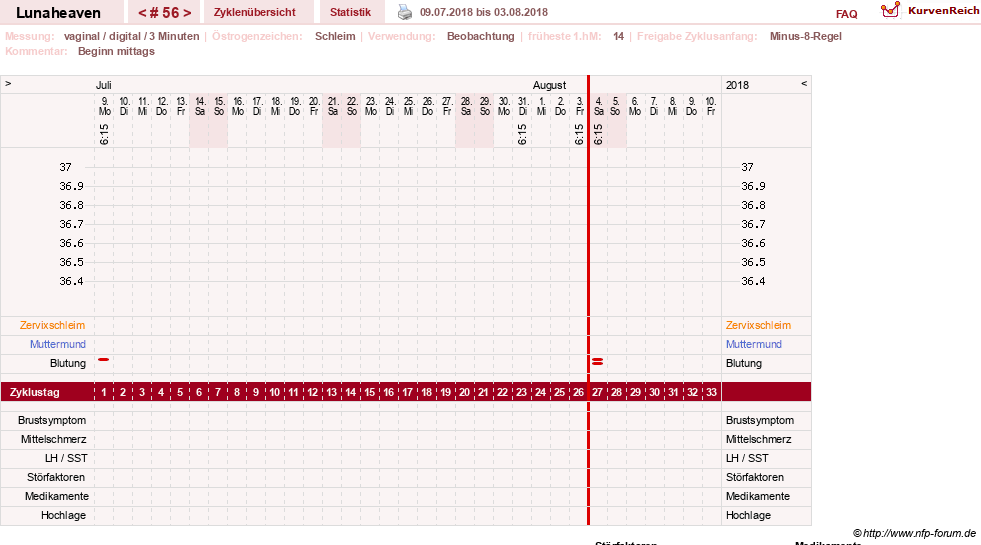
Task: Click the right 'Brustsymptom' row label
Action: (x=760, y=420)
